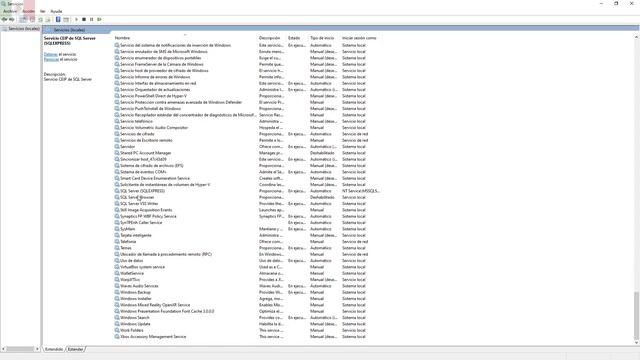This screenshot has height=360, width=640.
Task: Select the Waves Audio Services icon
Action: (x=117, y=286)
